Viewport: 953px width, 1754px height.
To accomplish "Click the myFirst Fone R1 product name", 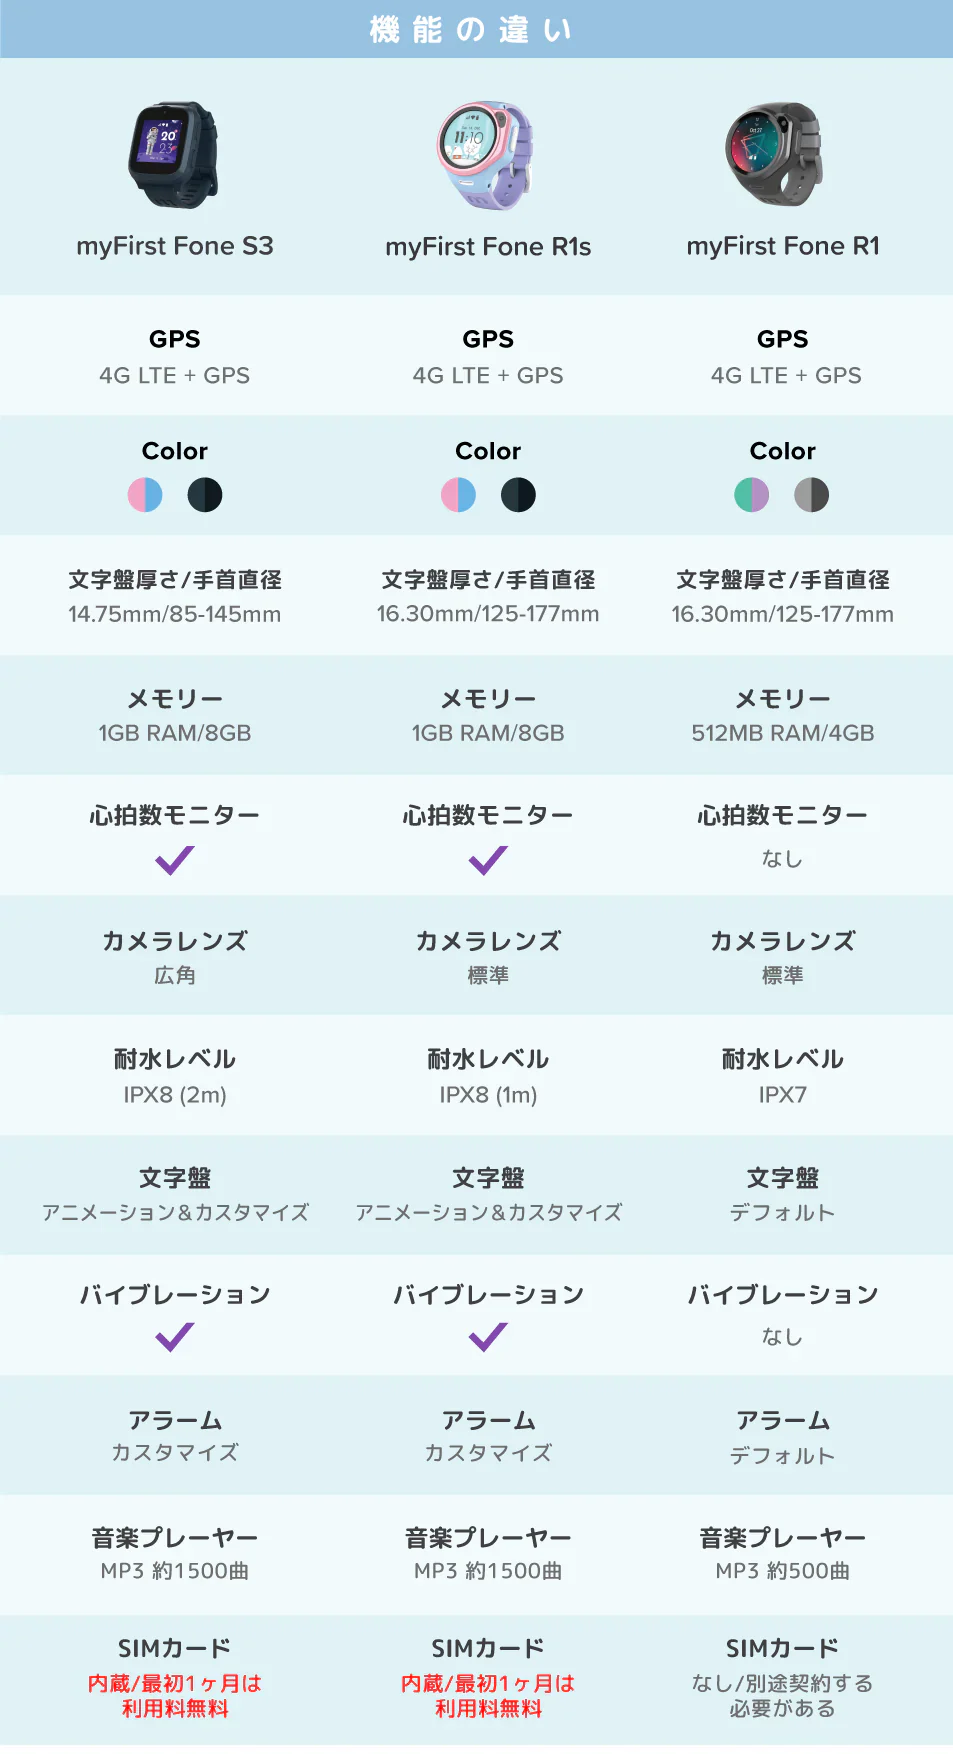I will coord(783,246).
